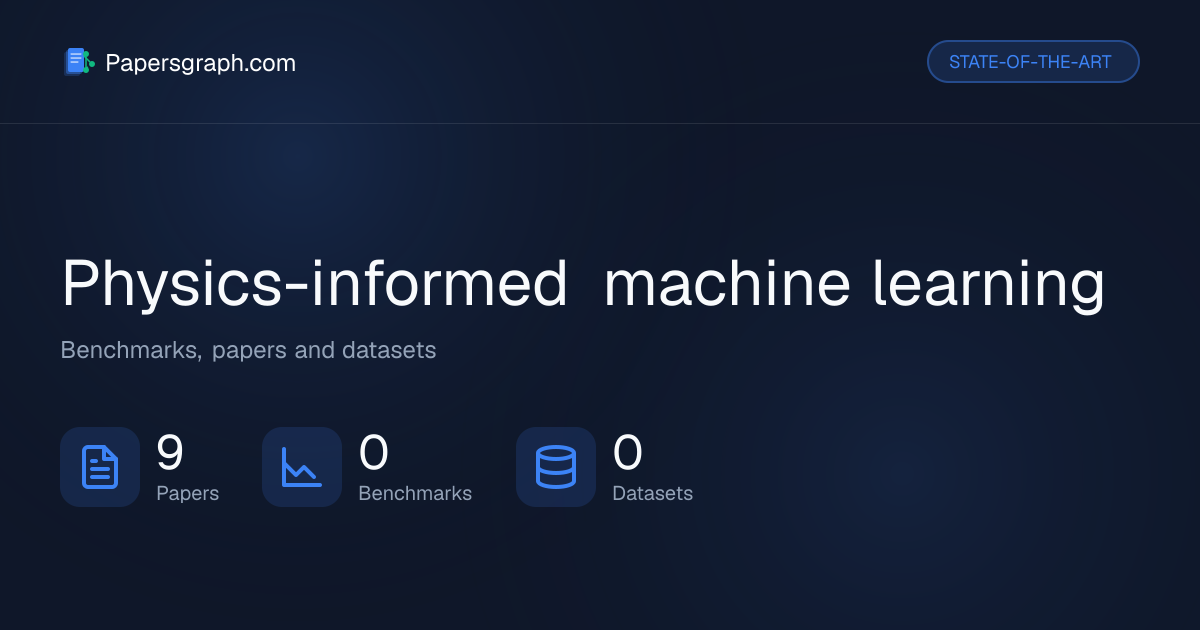
Task: Click the Papers label
Action: [x=187, y=493]
